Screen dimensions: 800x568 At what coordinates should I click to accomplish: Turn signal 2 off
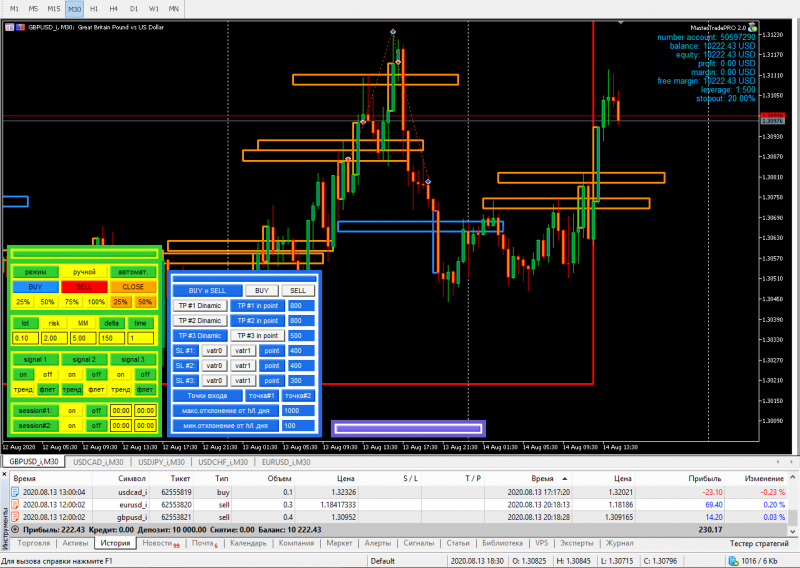96,375
